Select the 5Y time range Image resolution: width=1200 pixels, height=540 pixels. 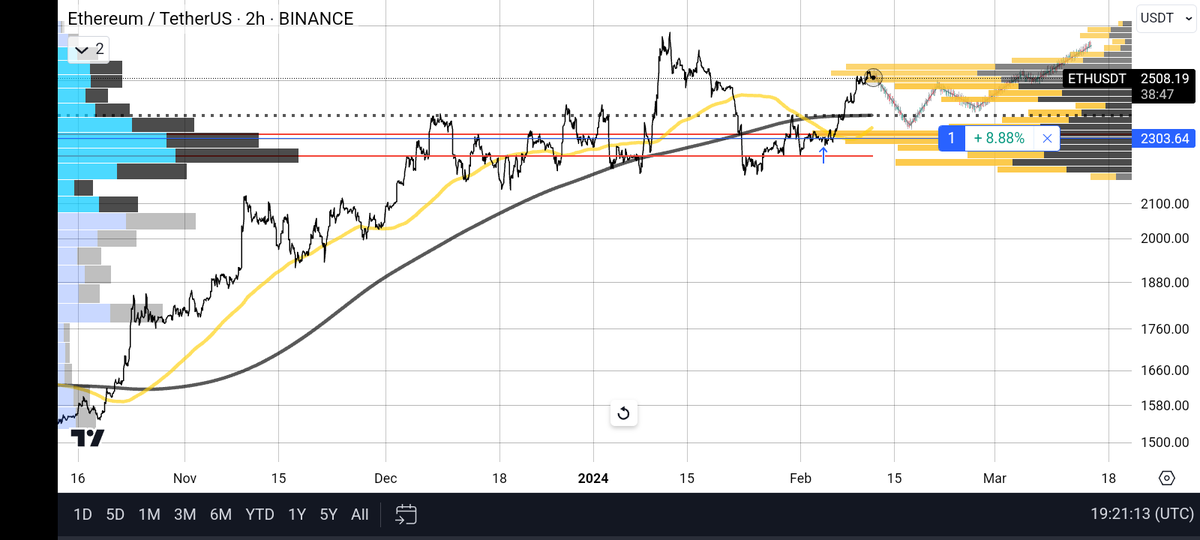328,515
